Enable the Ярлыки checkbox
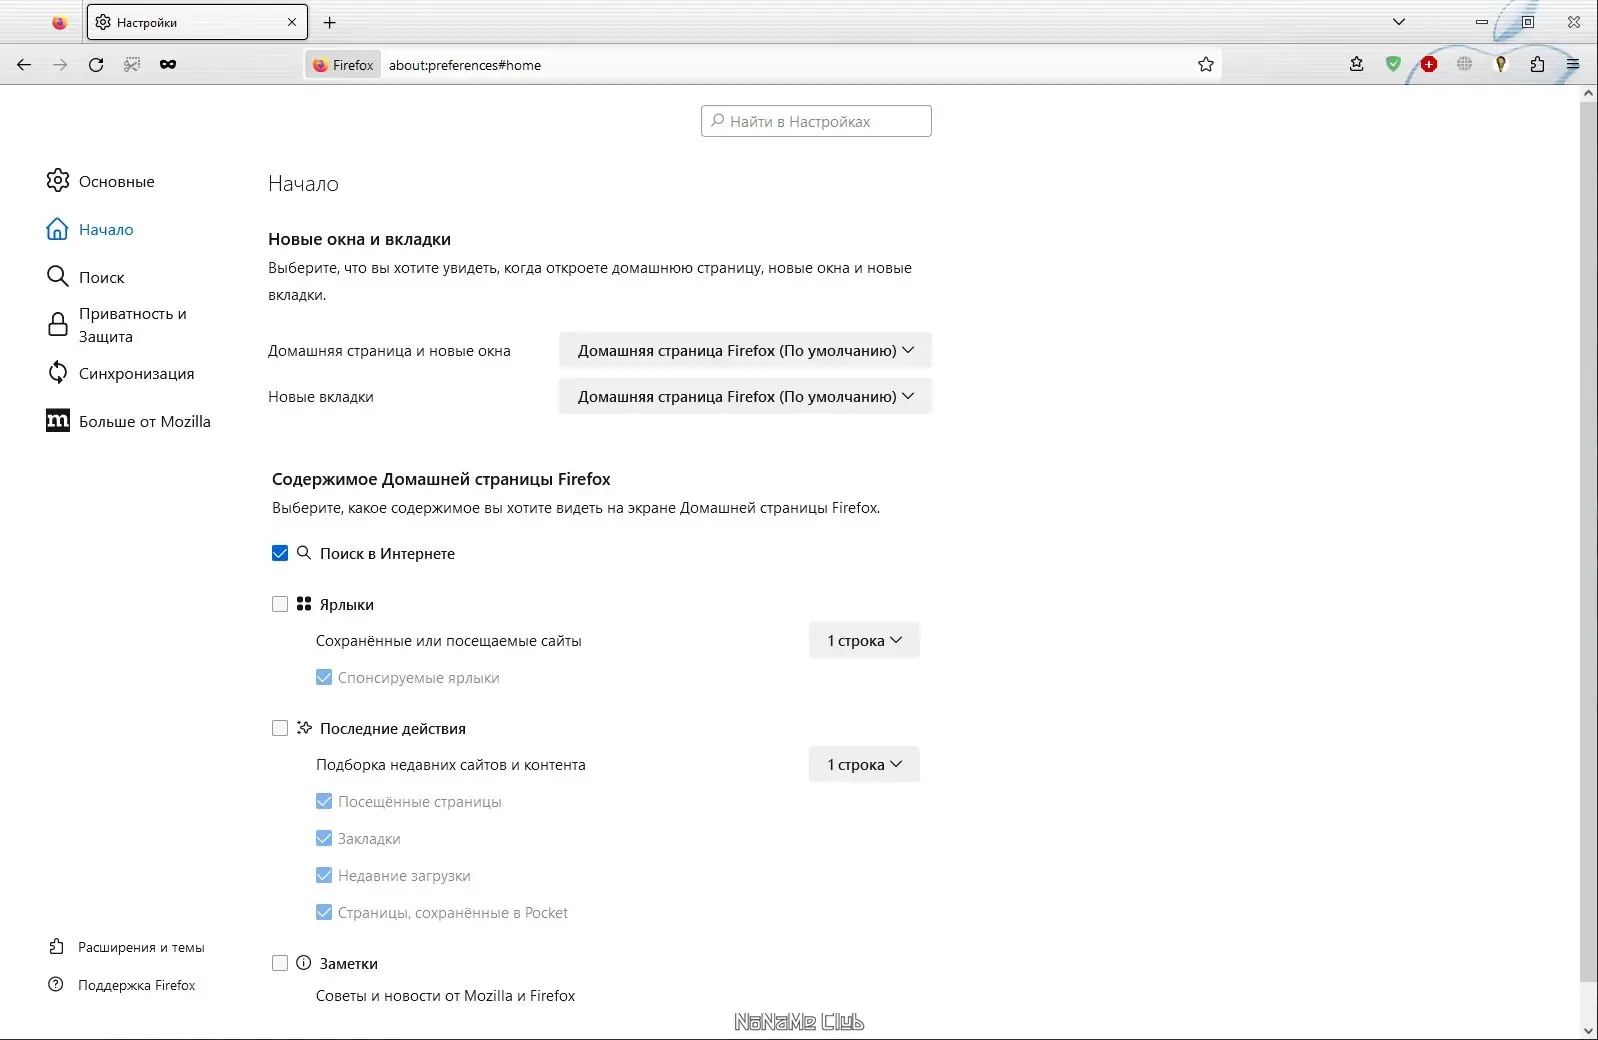 pos(280,604)
